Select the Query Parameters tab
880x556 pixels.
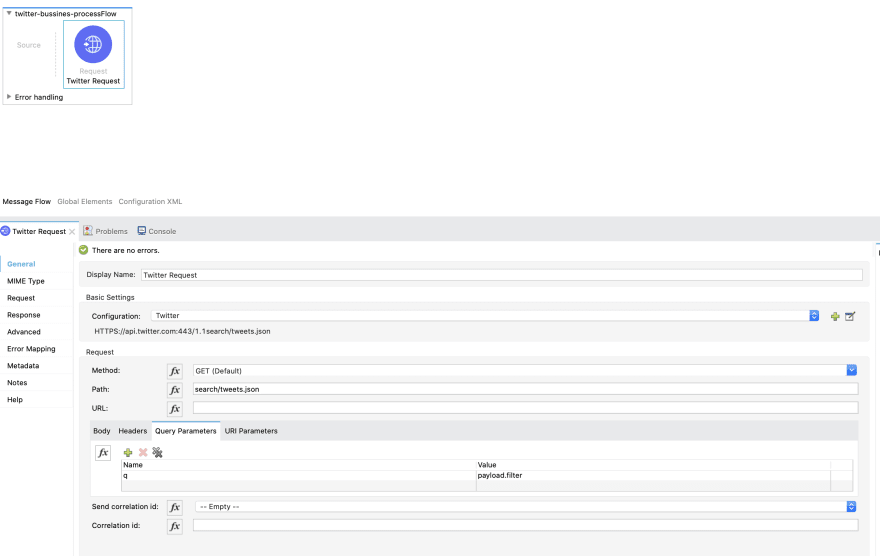click(x=186, y=431)
